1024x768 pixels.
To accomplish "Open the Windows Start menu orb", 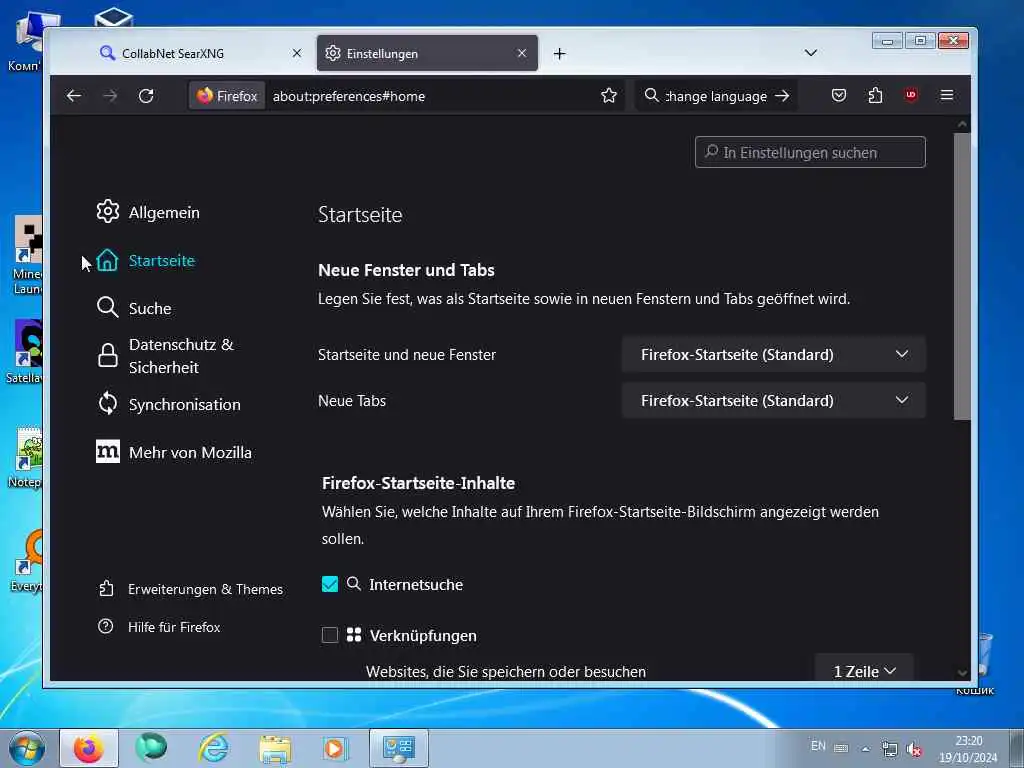I will (x=27, y=748).
